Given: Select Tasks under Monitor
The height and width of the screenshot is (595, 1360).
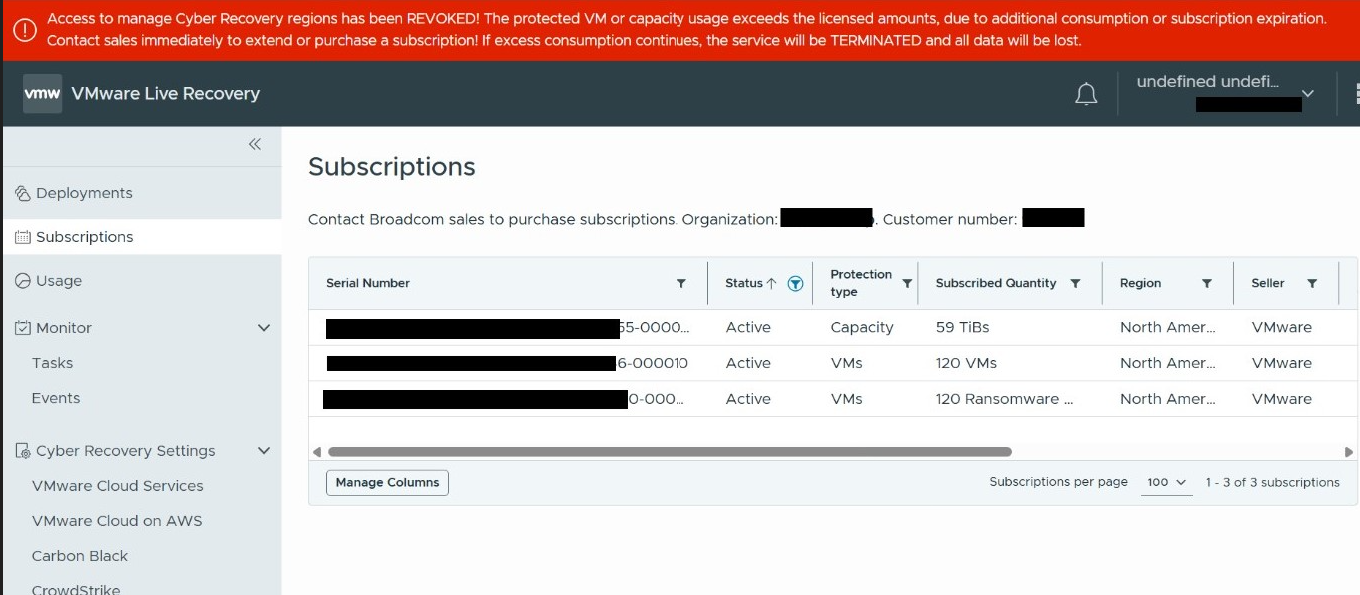Looking at the screenshot, I should click(52, 363).
